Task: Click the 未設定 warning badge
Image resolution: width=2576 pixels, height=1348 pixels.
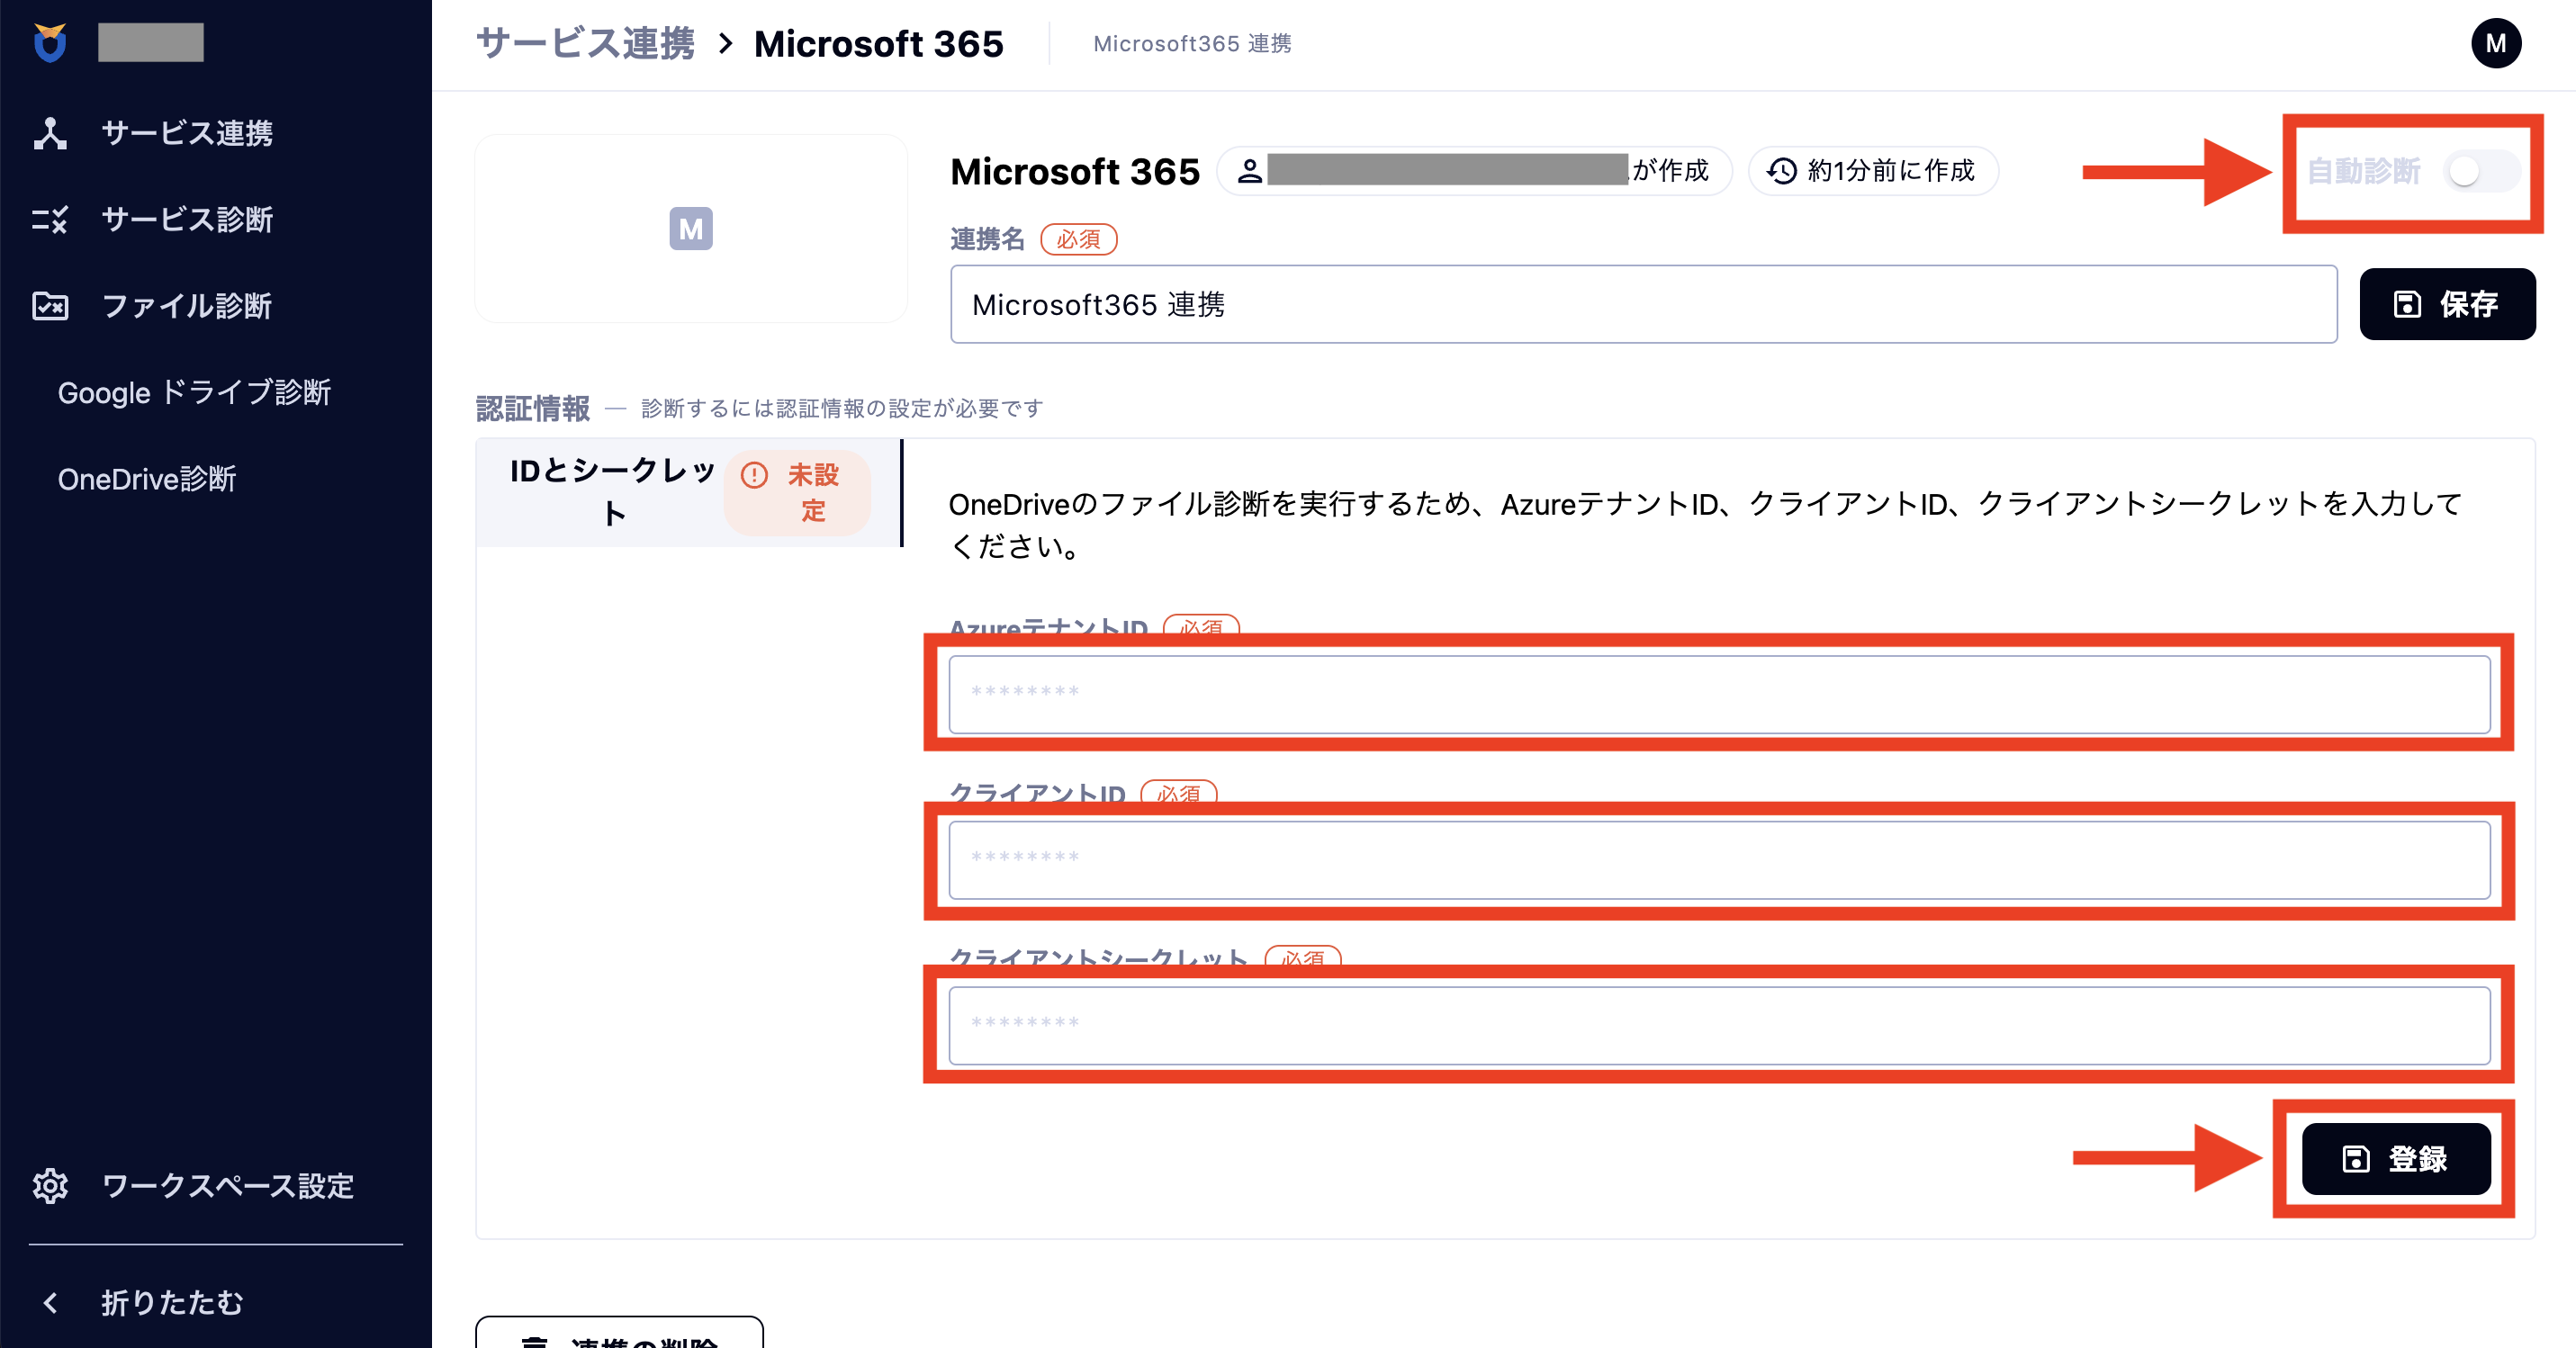Action: click(x=797, y=492)
